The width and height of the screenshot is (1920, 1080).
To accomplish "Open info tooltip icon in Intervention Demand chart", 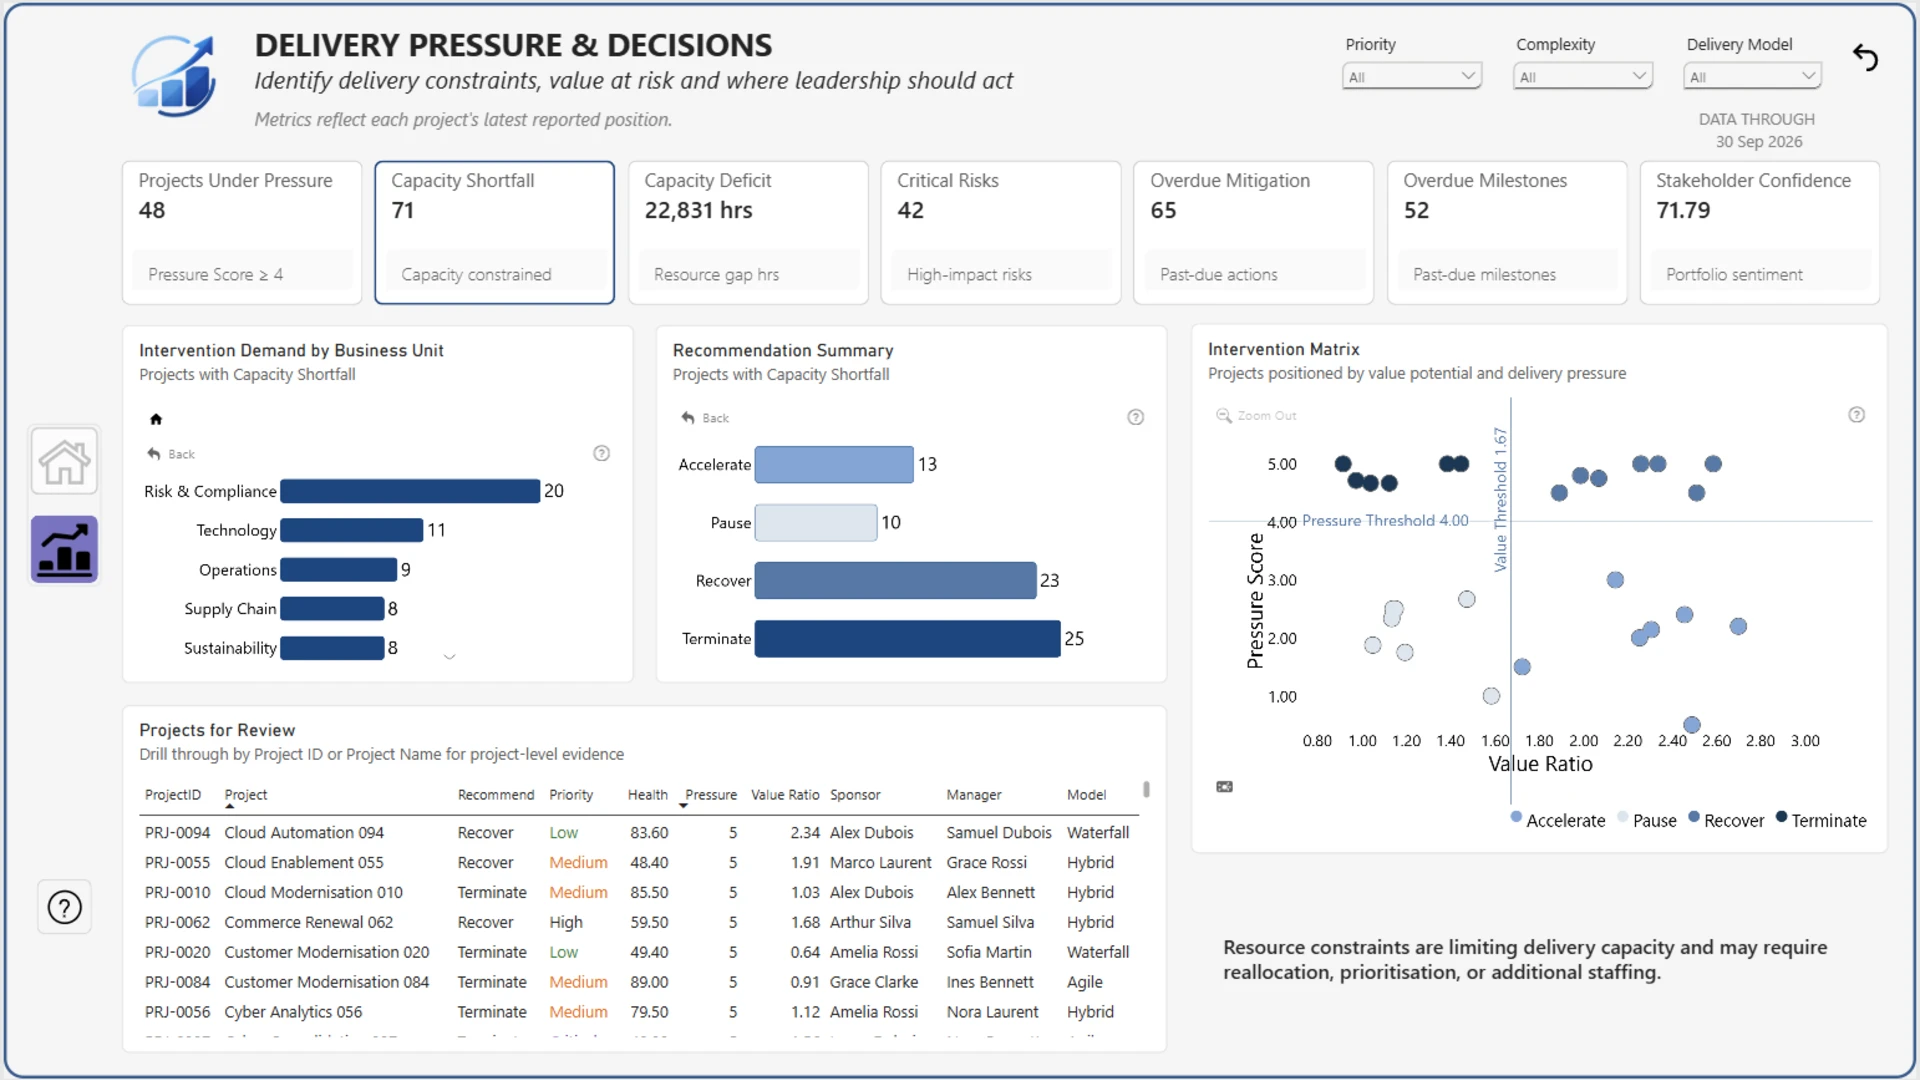I will [601, 453].
